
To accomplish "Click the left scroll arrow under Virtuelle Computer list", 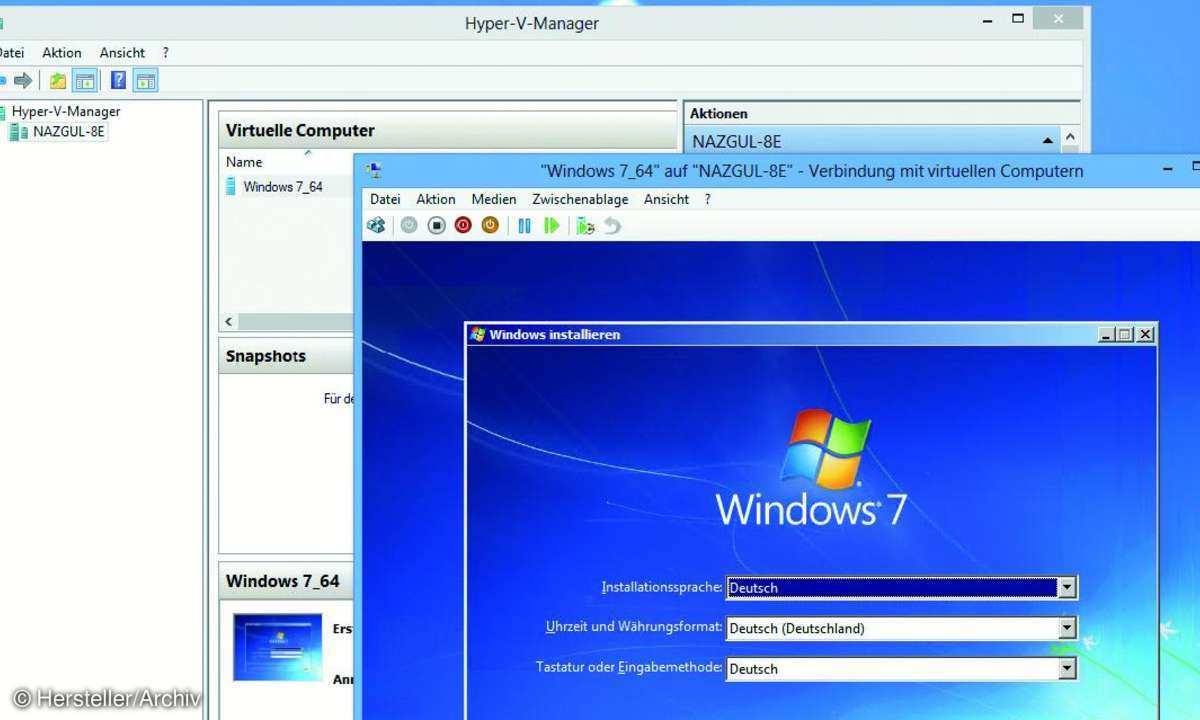I will click(229, 322).
